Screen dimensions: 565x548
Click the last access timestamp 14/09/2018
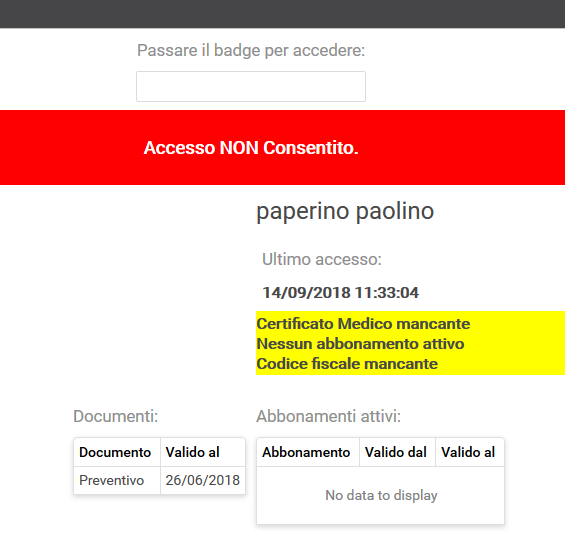pyautogui.click(x=341, y=293)
